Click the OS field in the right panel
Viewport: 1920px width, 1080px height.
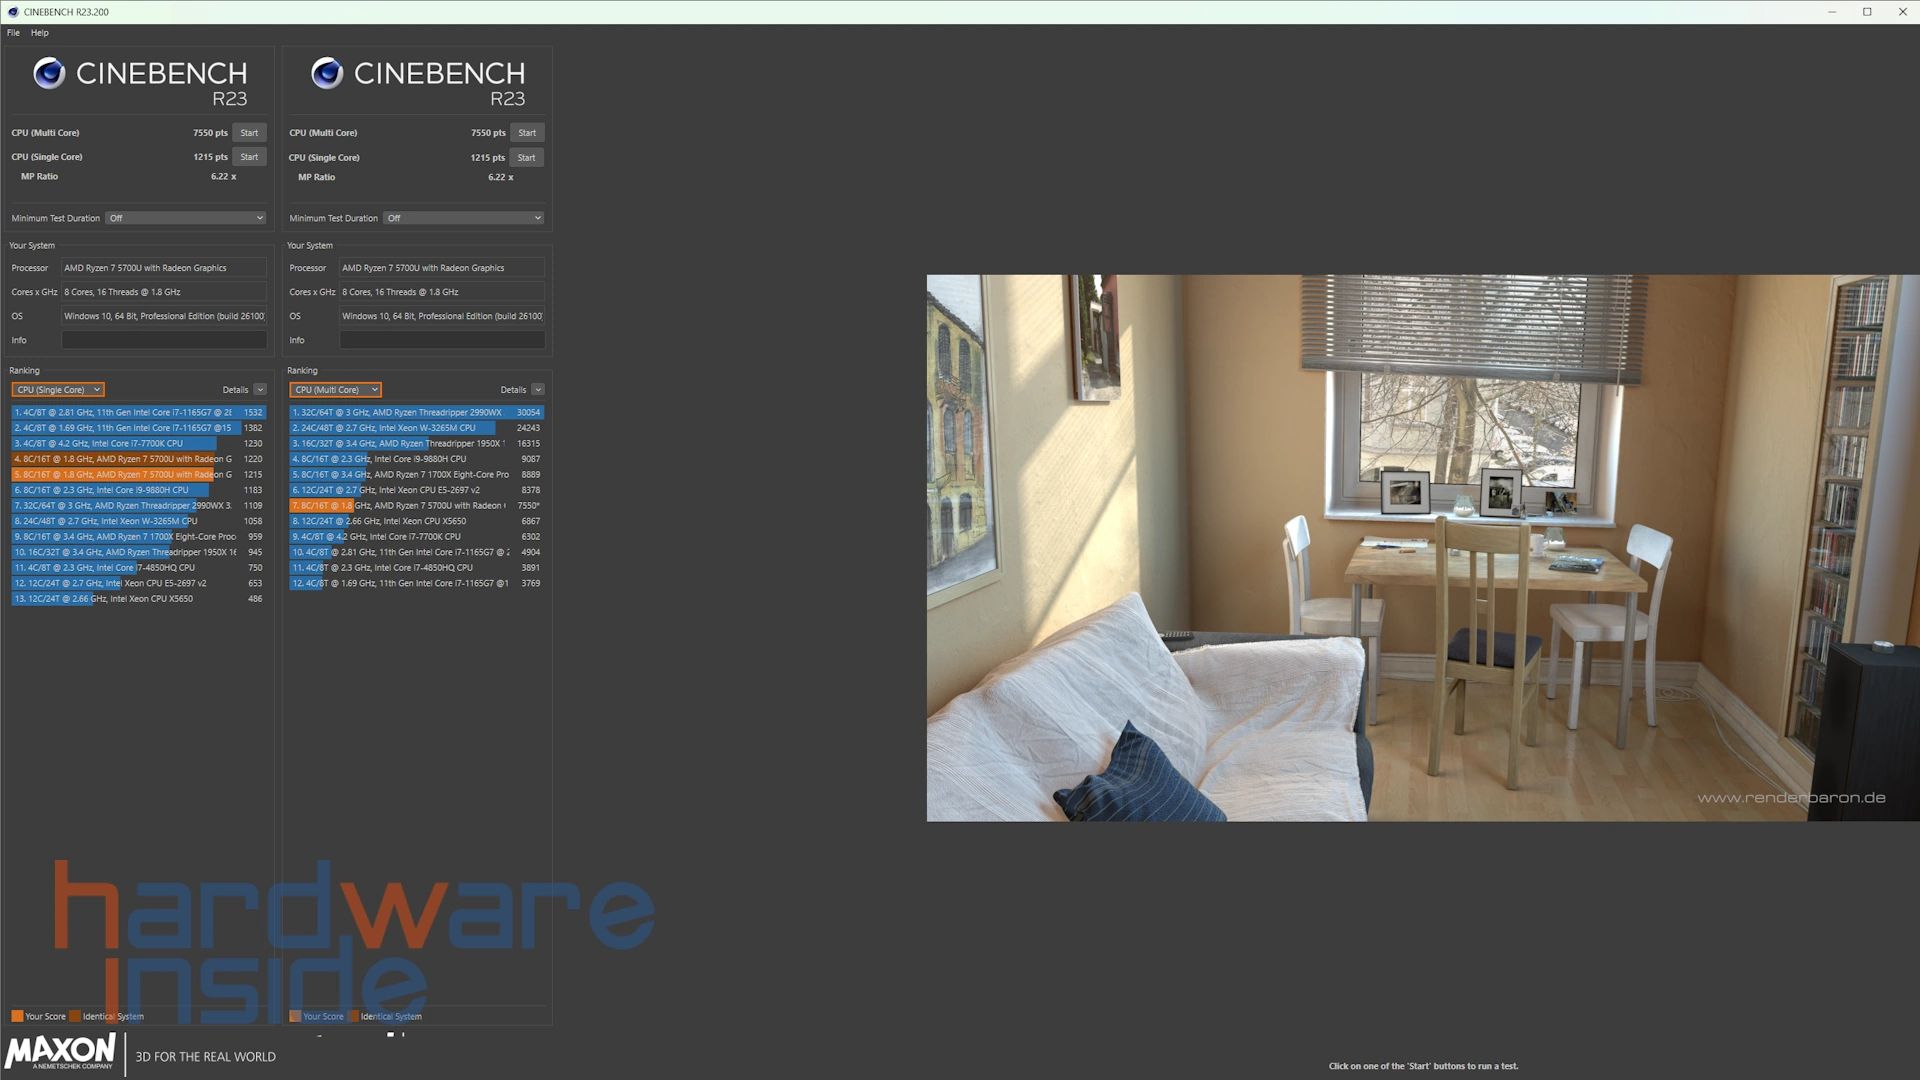tap(442, 316)
